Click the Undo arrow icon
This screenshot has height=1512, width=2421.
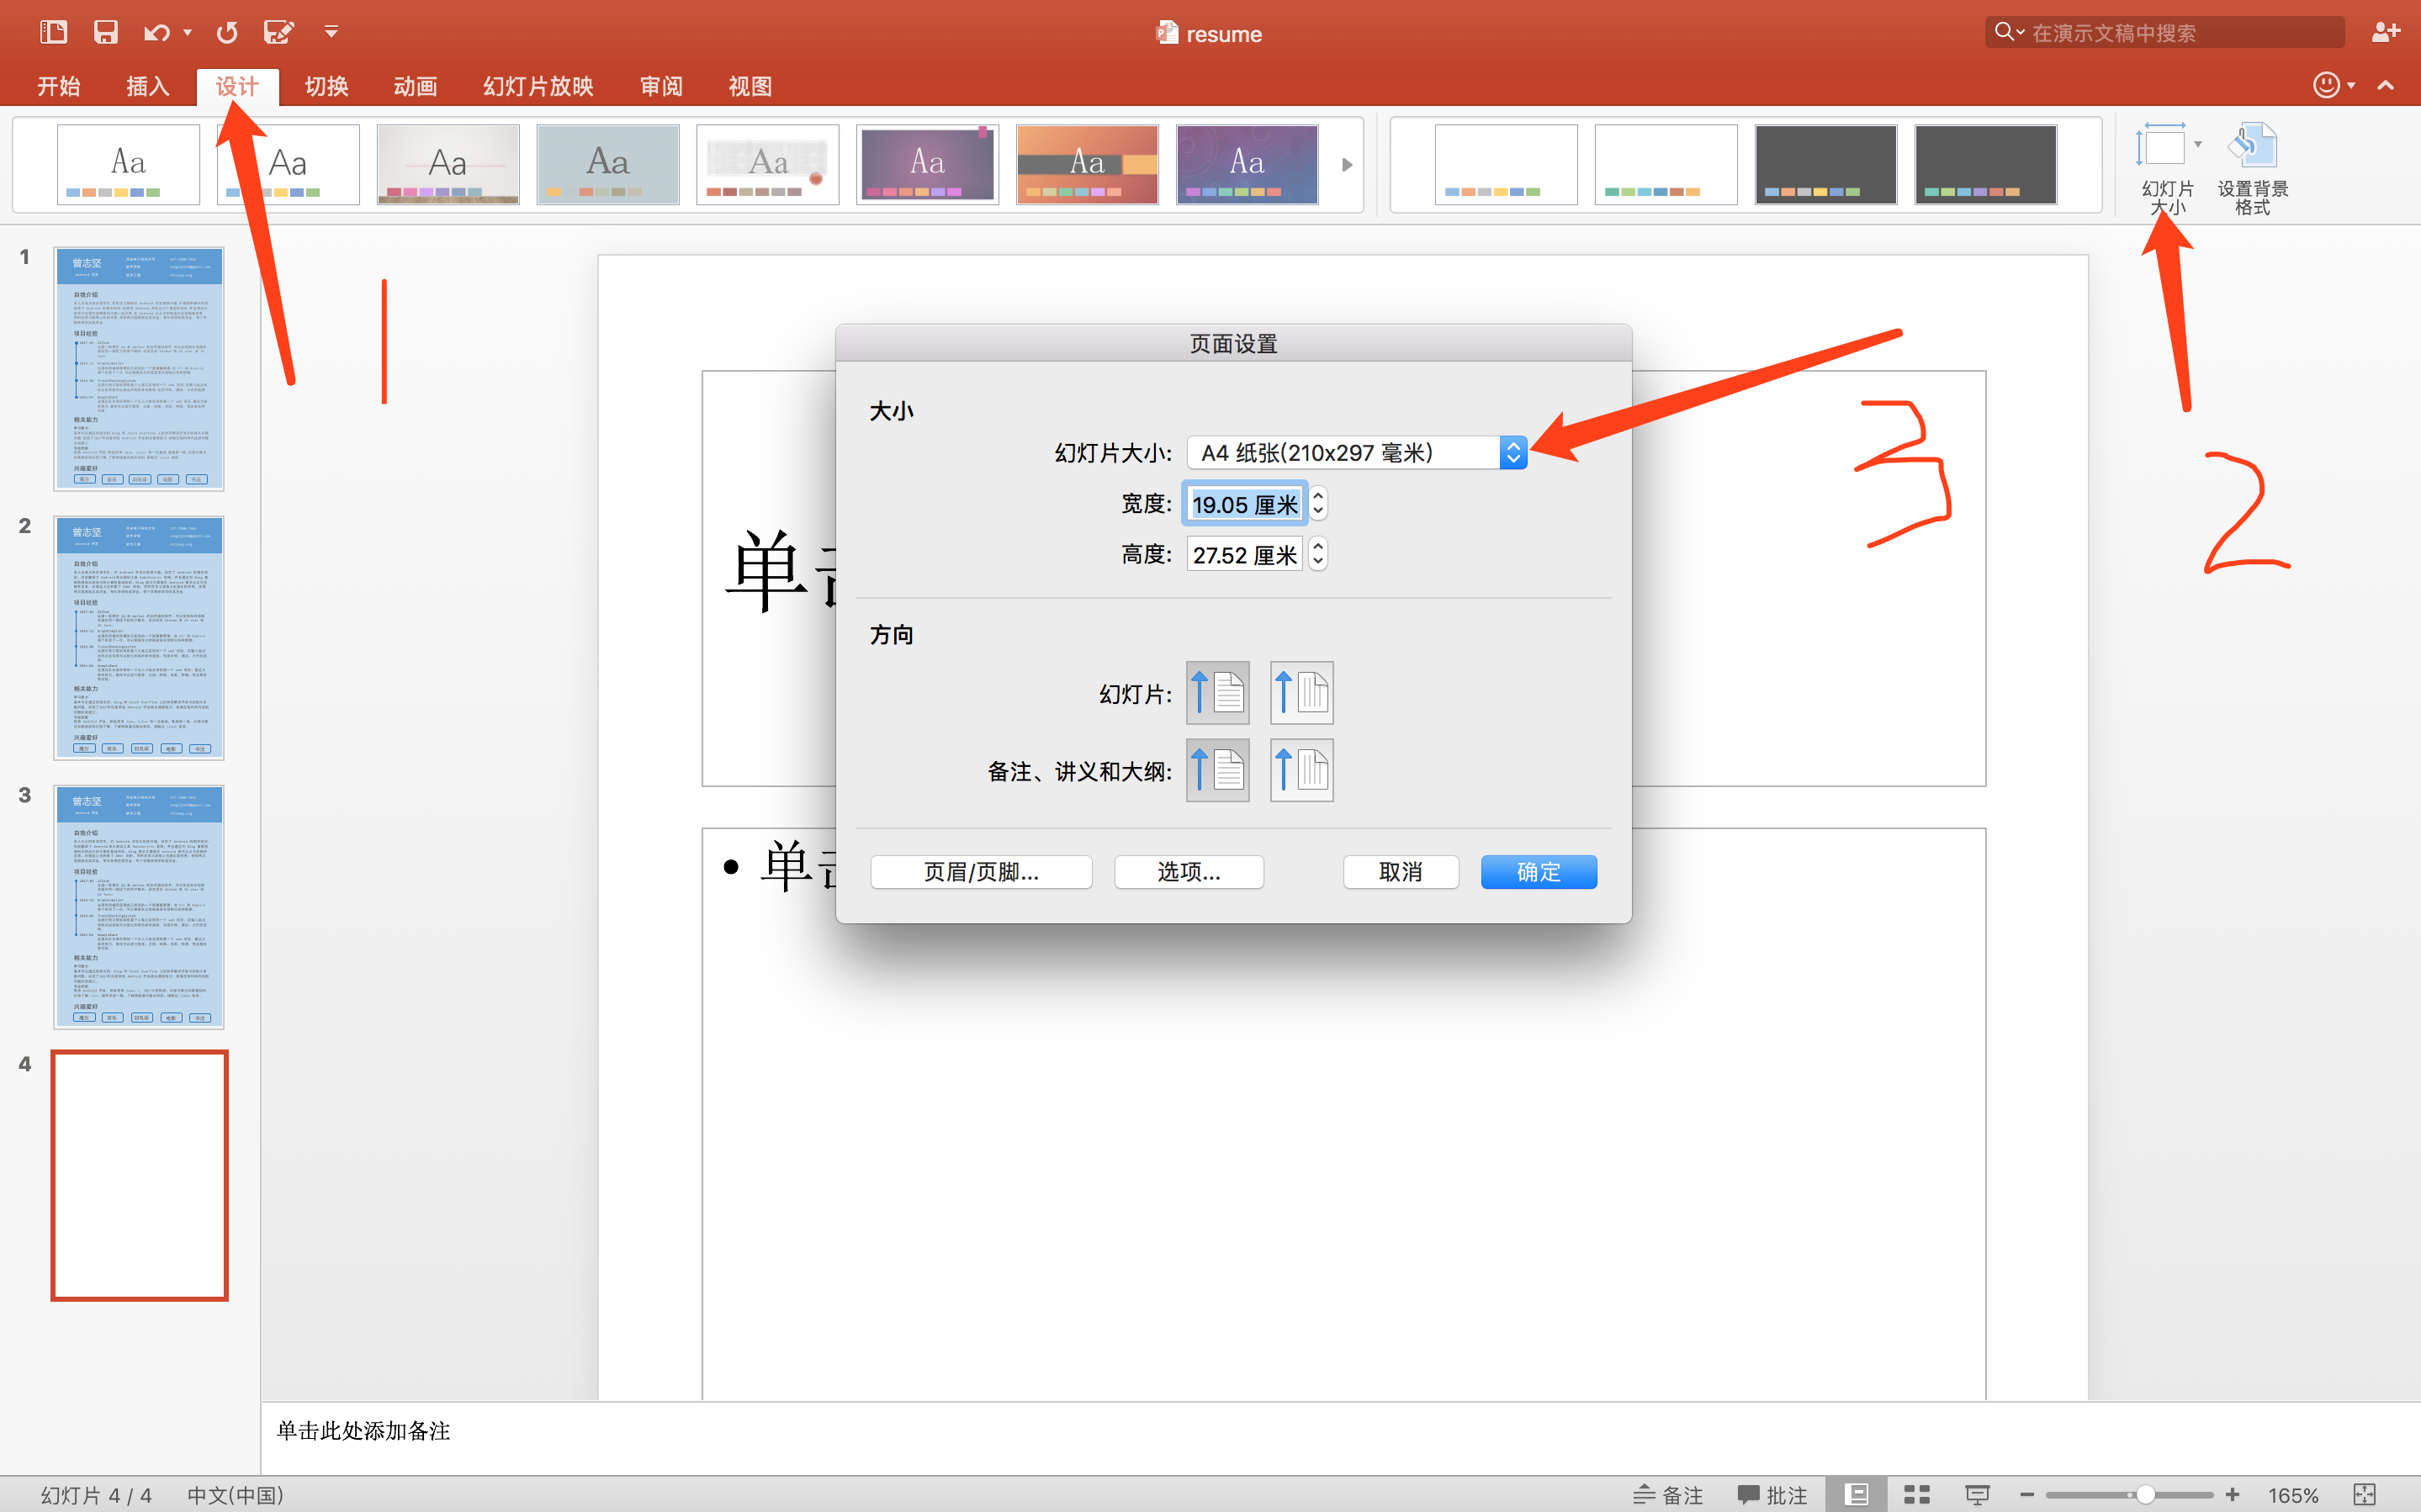point(155,32)
